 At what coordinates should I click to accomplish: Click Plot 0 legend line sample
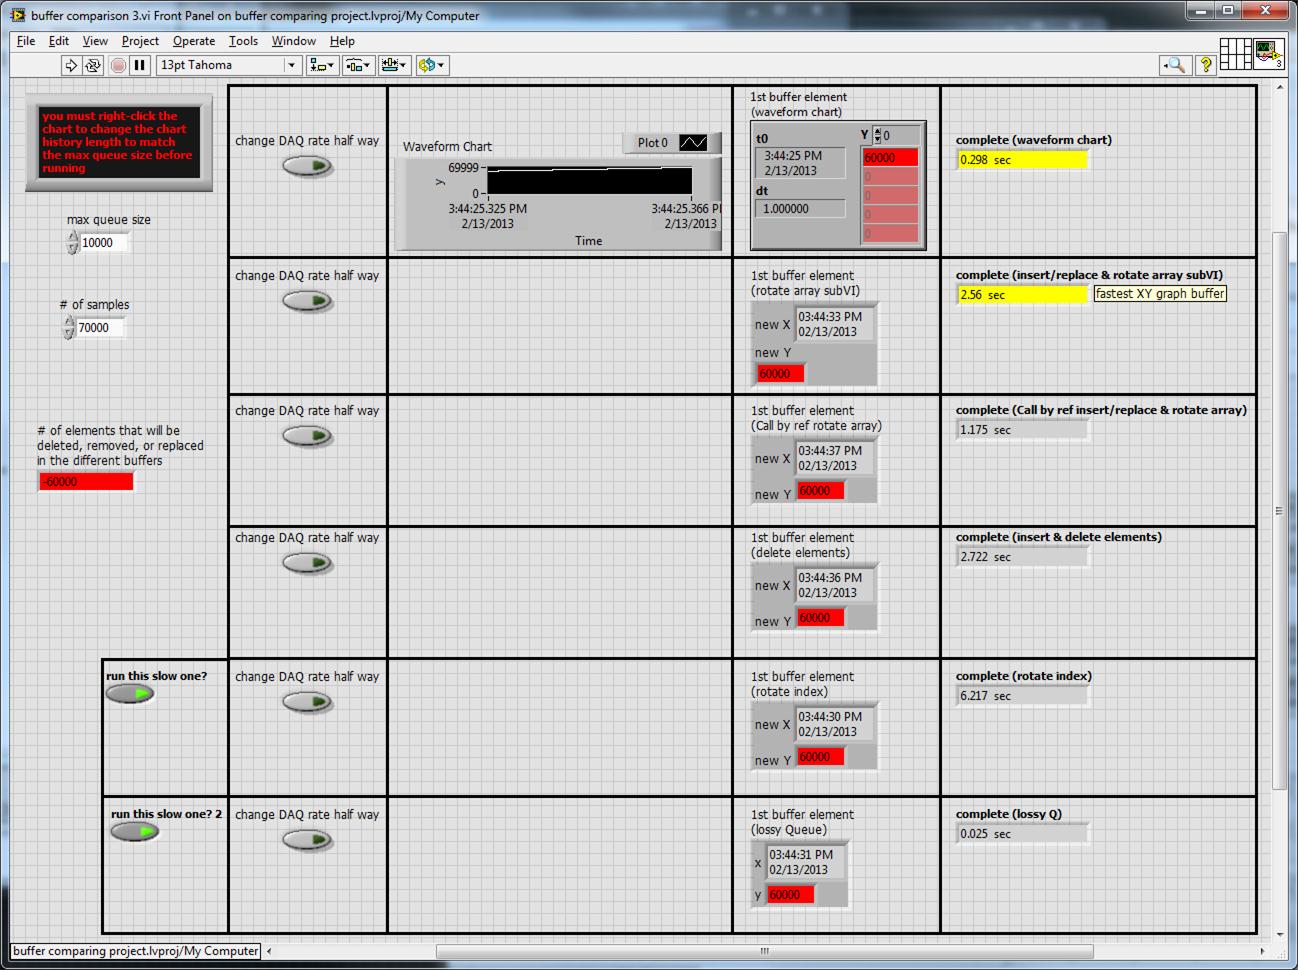click(693, 143)
